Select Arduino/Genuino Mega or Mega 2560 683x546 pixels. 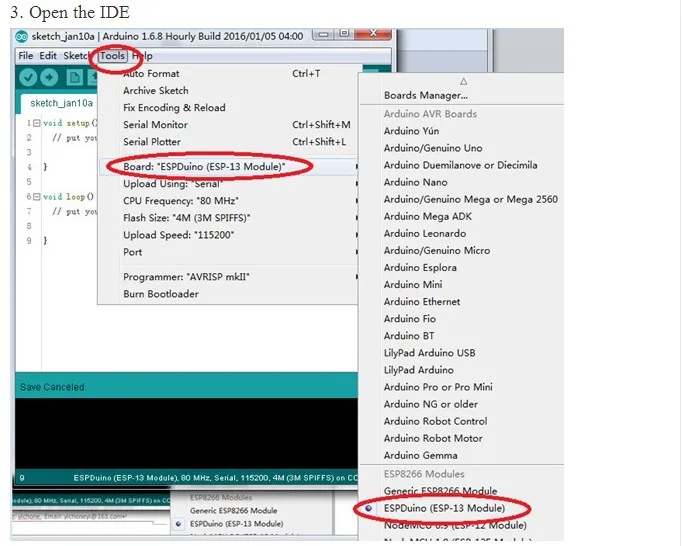coord(462,199)
